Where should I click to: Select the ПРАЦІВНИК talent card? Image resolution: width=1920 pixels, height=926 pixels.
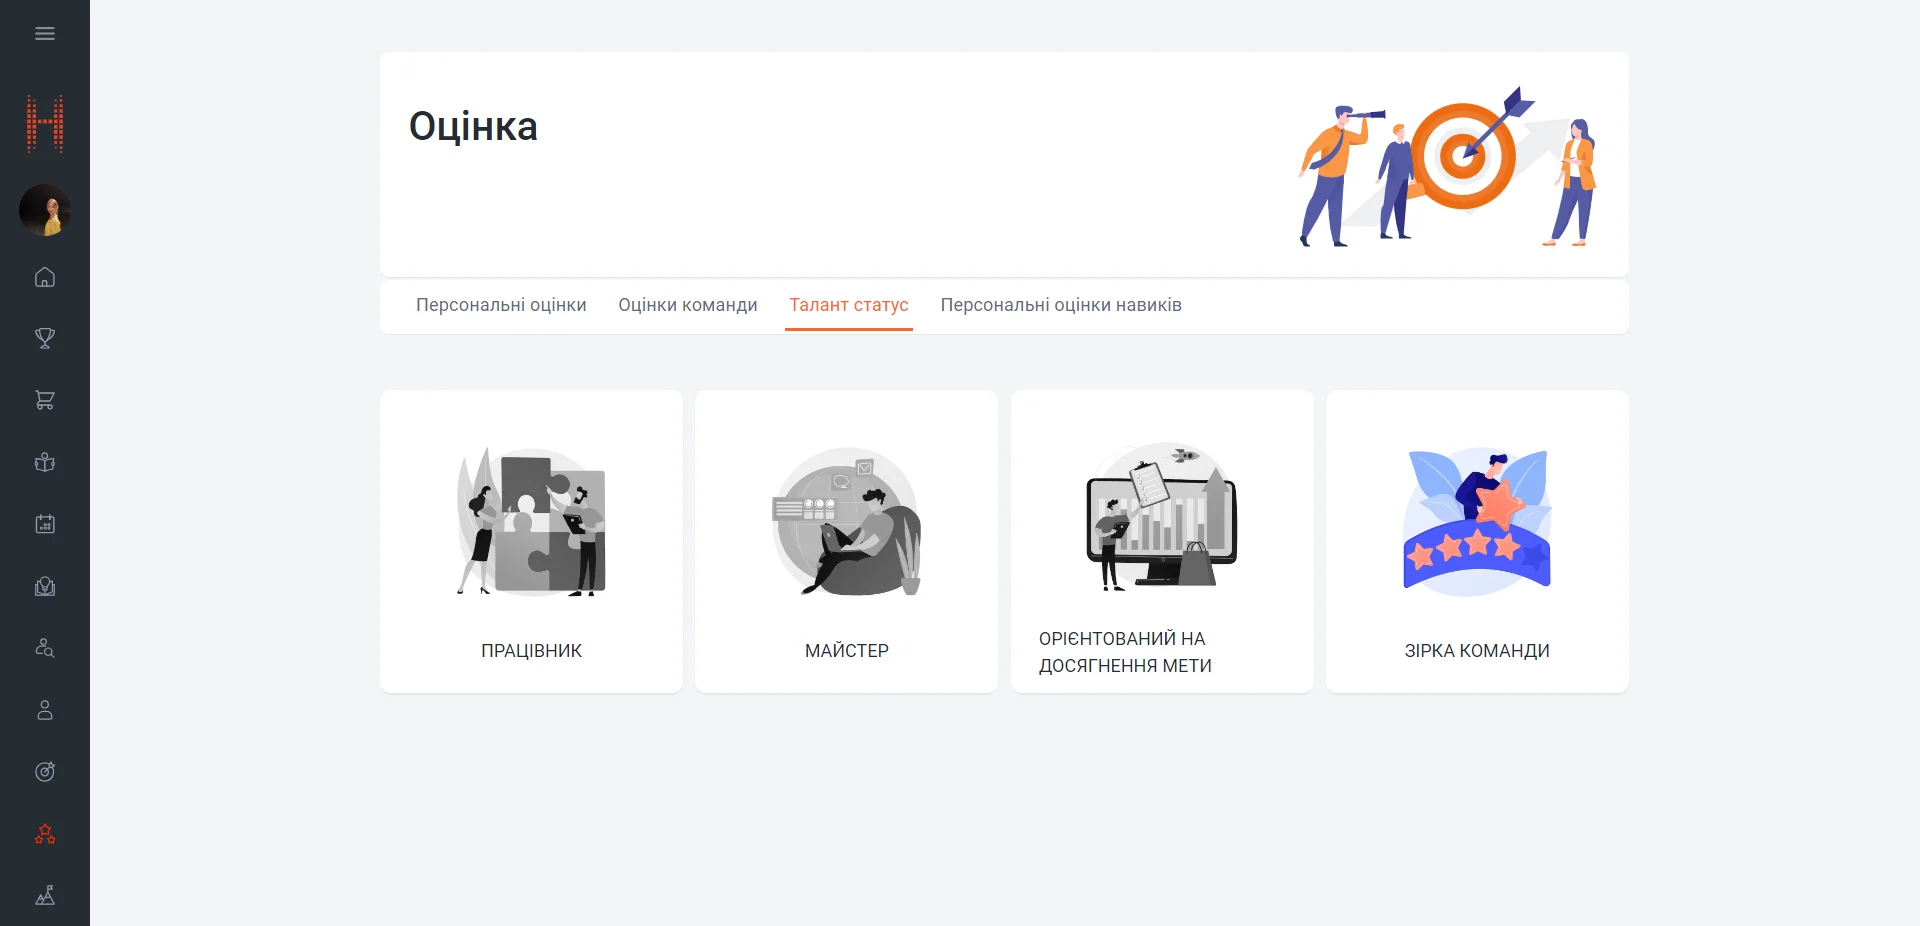[x=531, y=541]
